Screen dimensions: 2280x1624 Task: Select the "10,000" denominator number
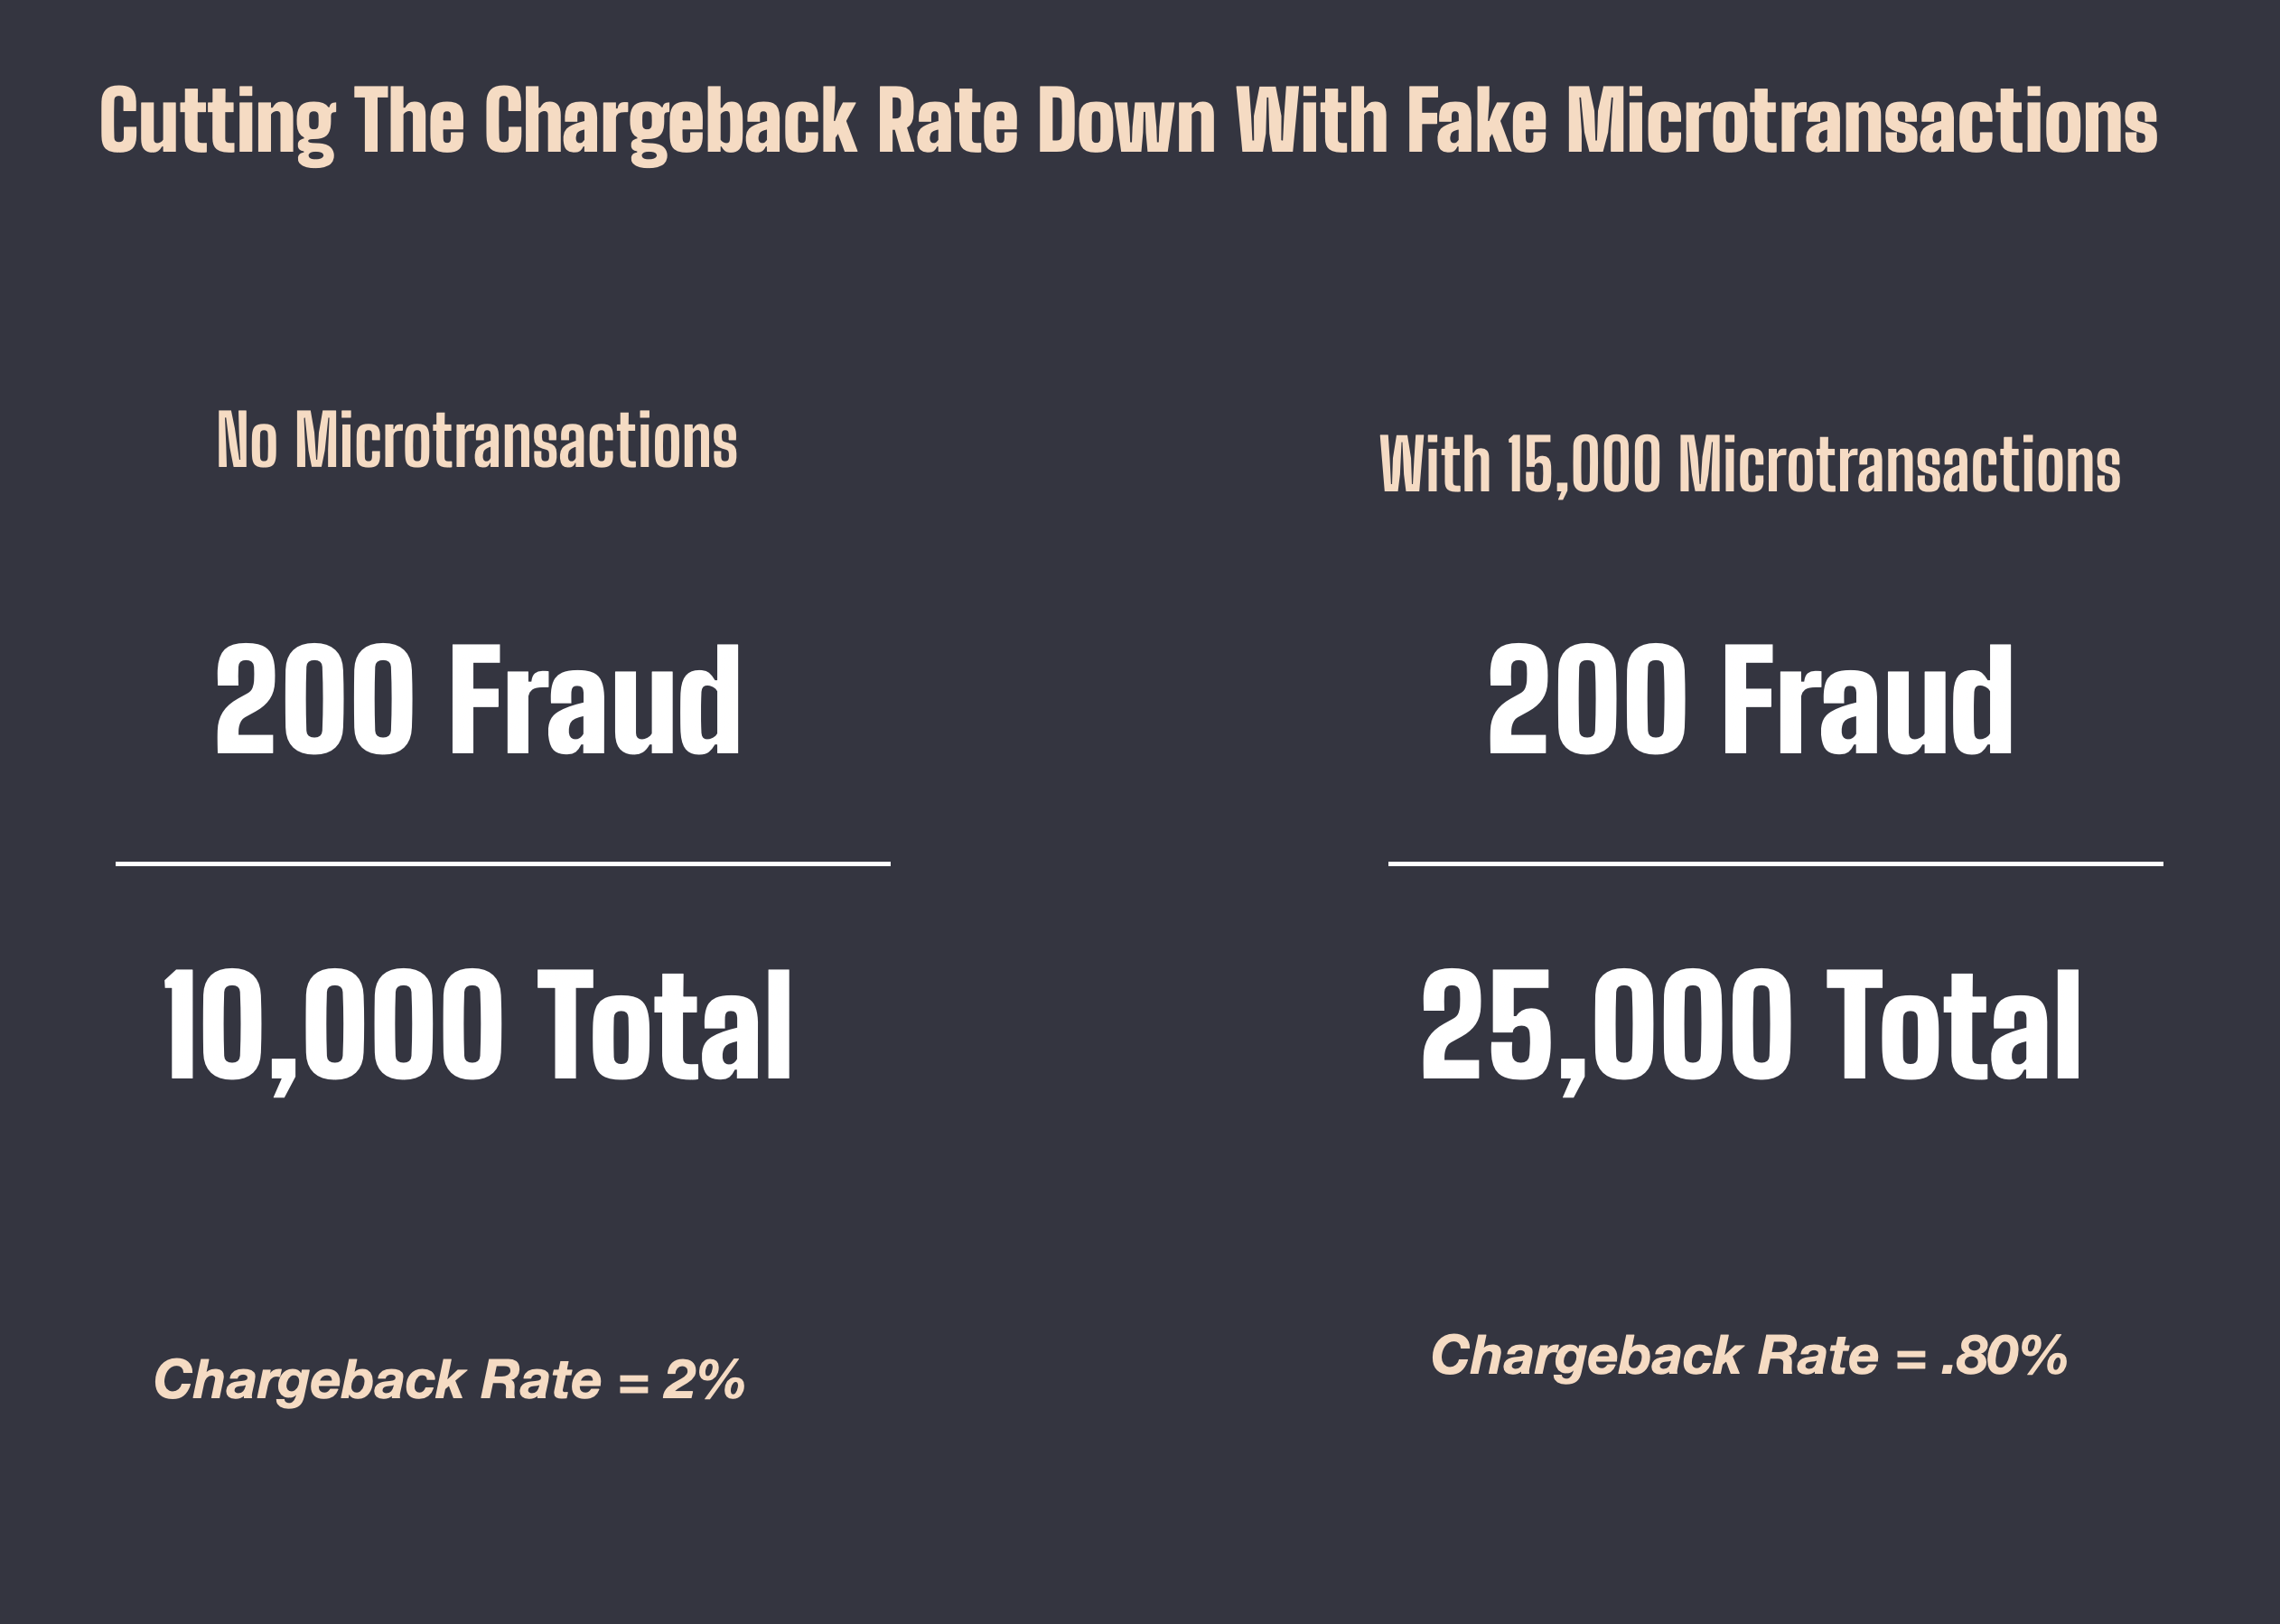point(333,1026)
